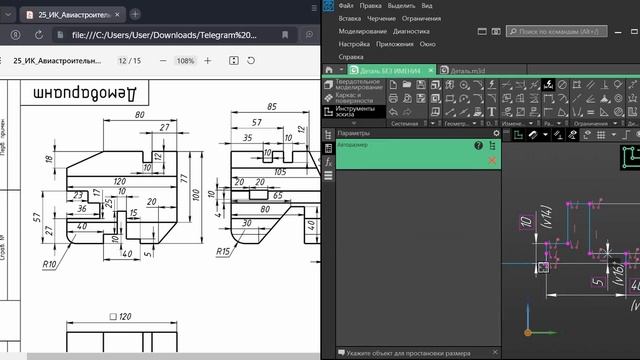Select the Text (T) tool
640x360 pixels.
[491, 111]
